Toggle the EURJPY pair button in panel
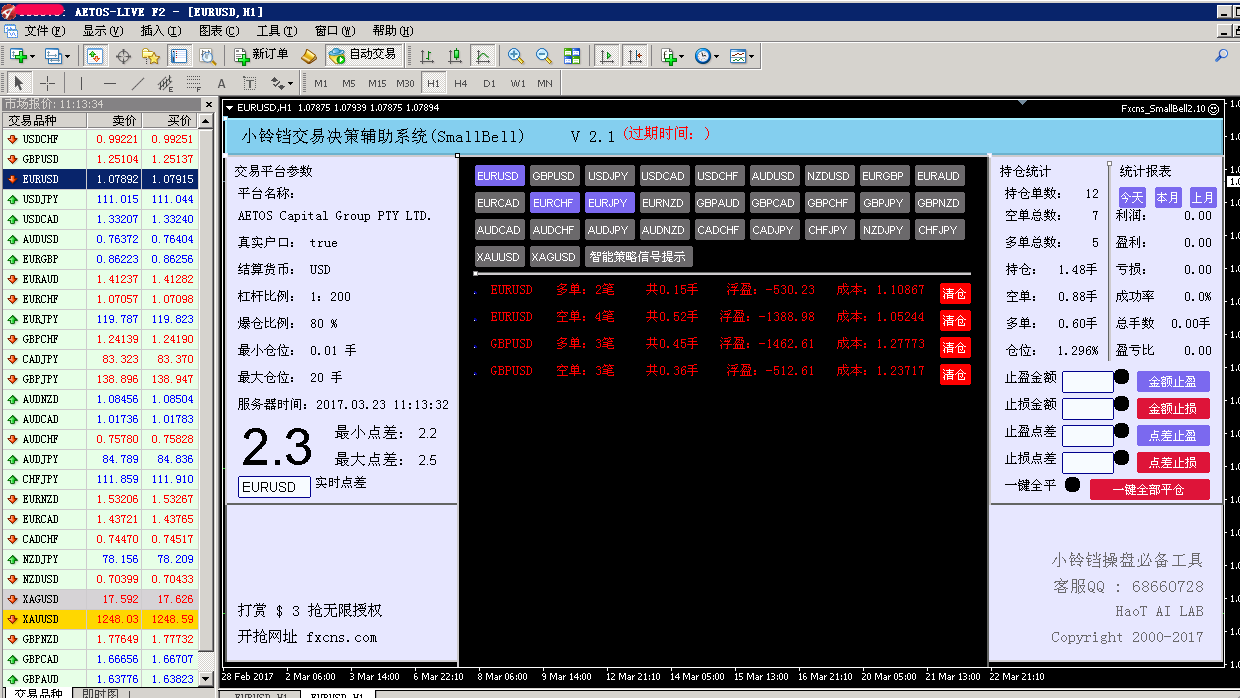Screen dimensions: 1240x698 pyautogui.click(x=608, y=203)
